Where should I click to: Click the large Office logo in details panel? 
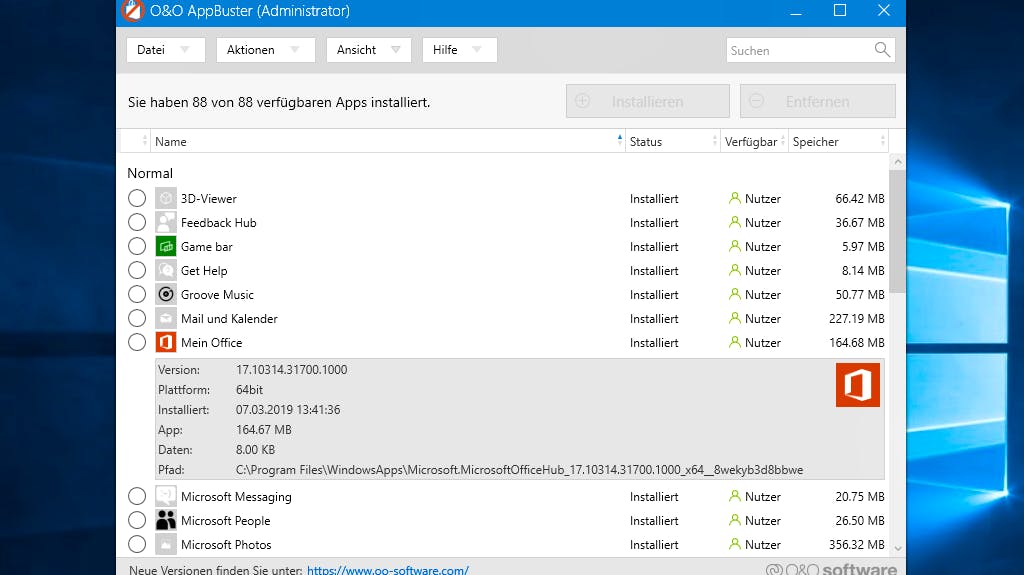[857, 385]
